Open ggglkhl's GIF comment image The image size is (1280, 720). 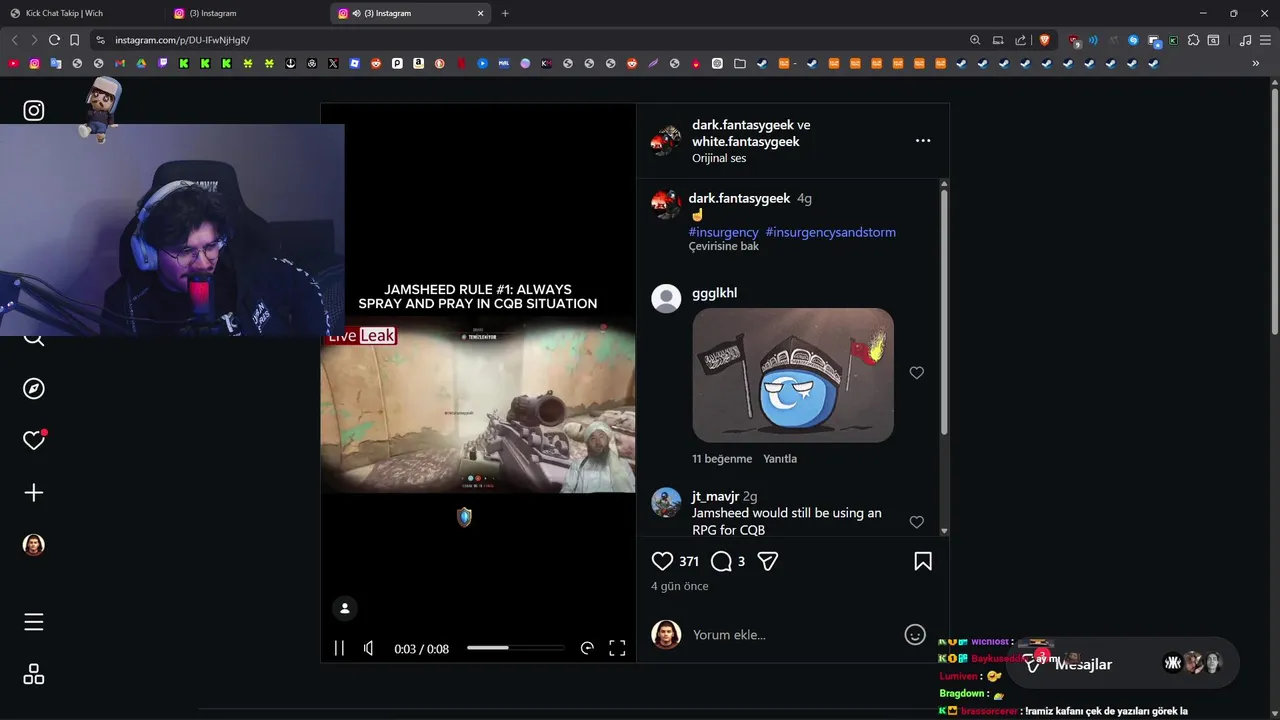click(793, 375)
